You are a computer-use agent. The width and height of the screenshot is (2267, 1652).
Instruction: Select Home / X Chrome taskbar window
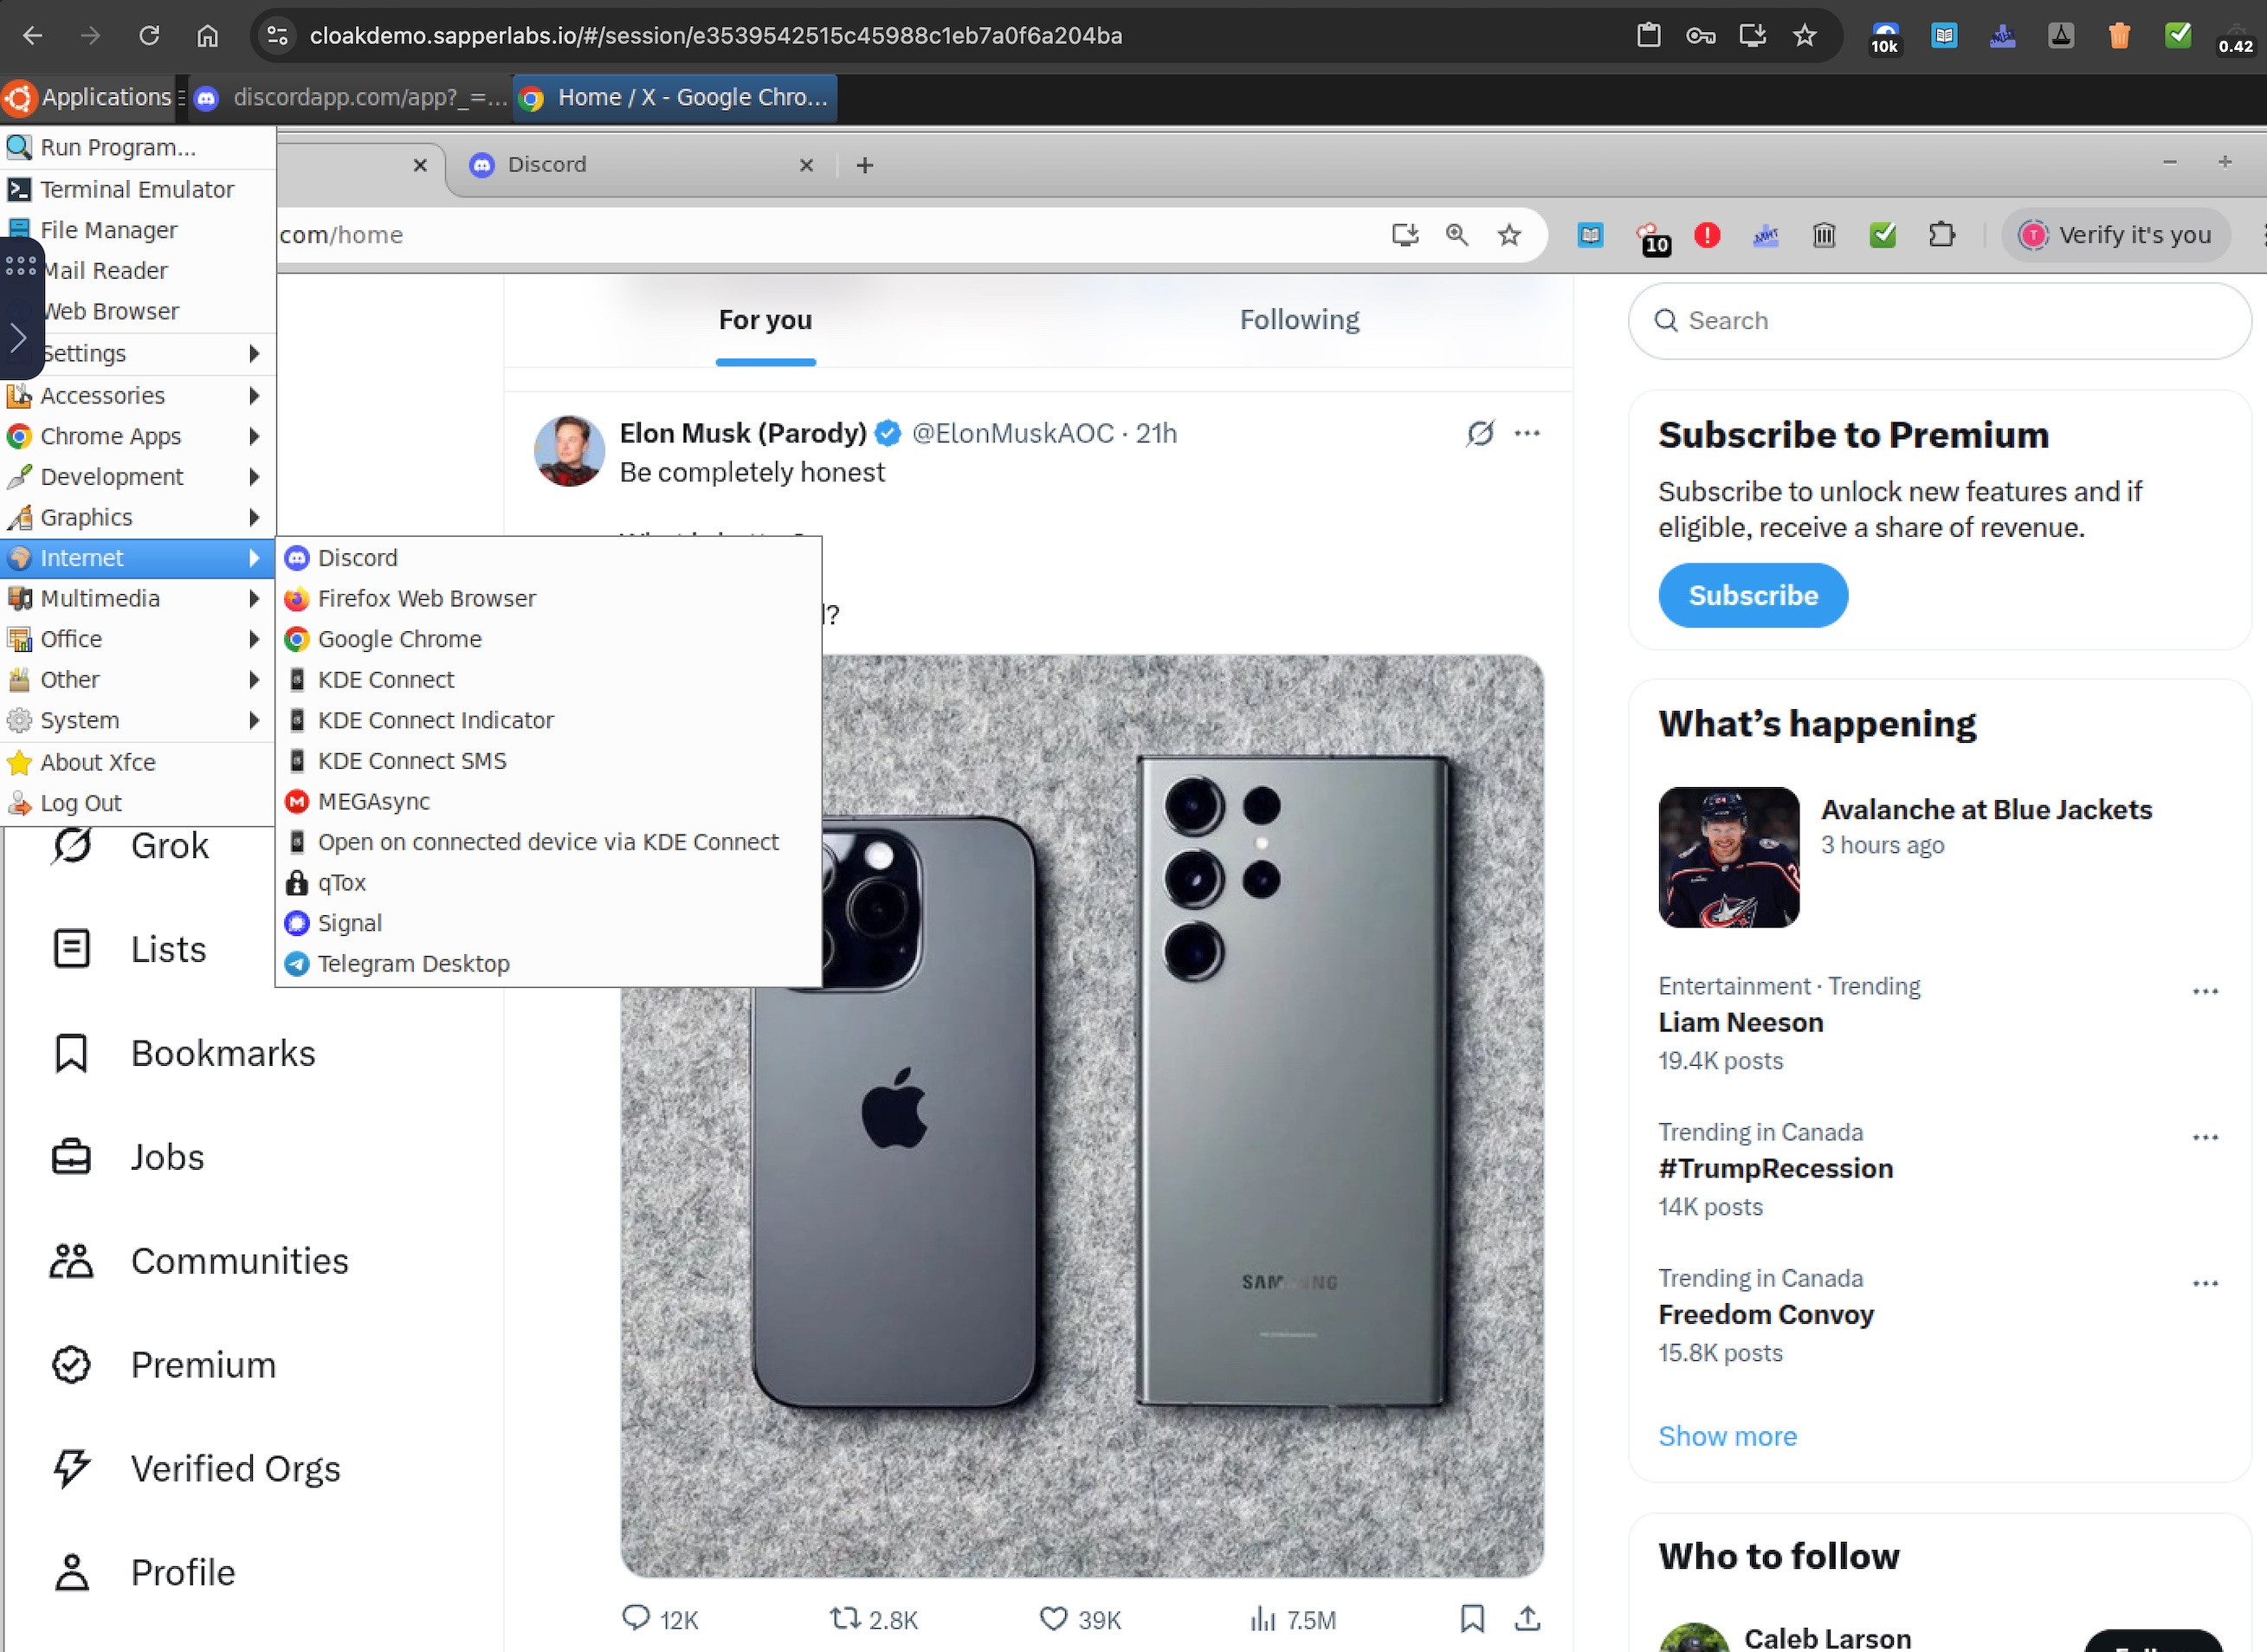click(675, 97)
